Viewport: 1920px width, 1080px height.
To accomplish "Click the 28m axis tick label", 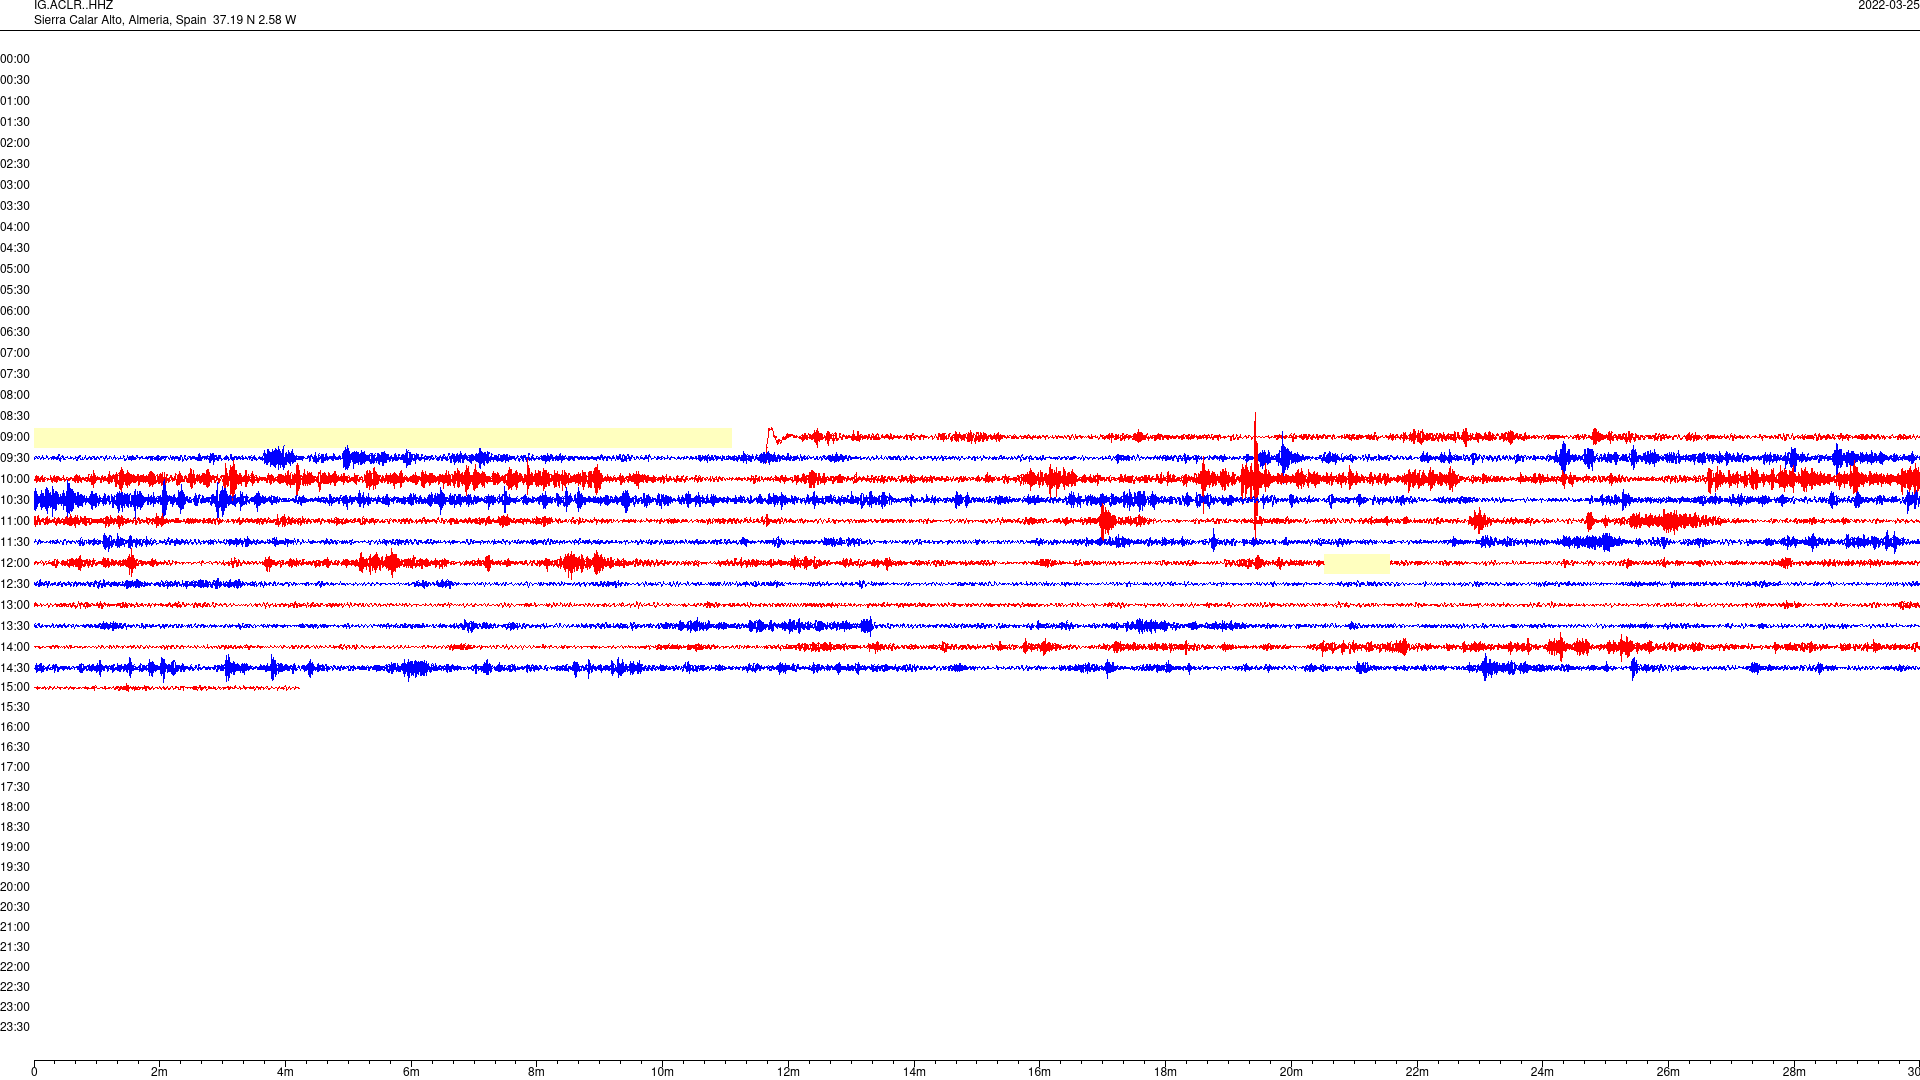I will tap(1794, 1072).
